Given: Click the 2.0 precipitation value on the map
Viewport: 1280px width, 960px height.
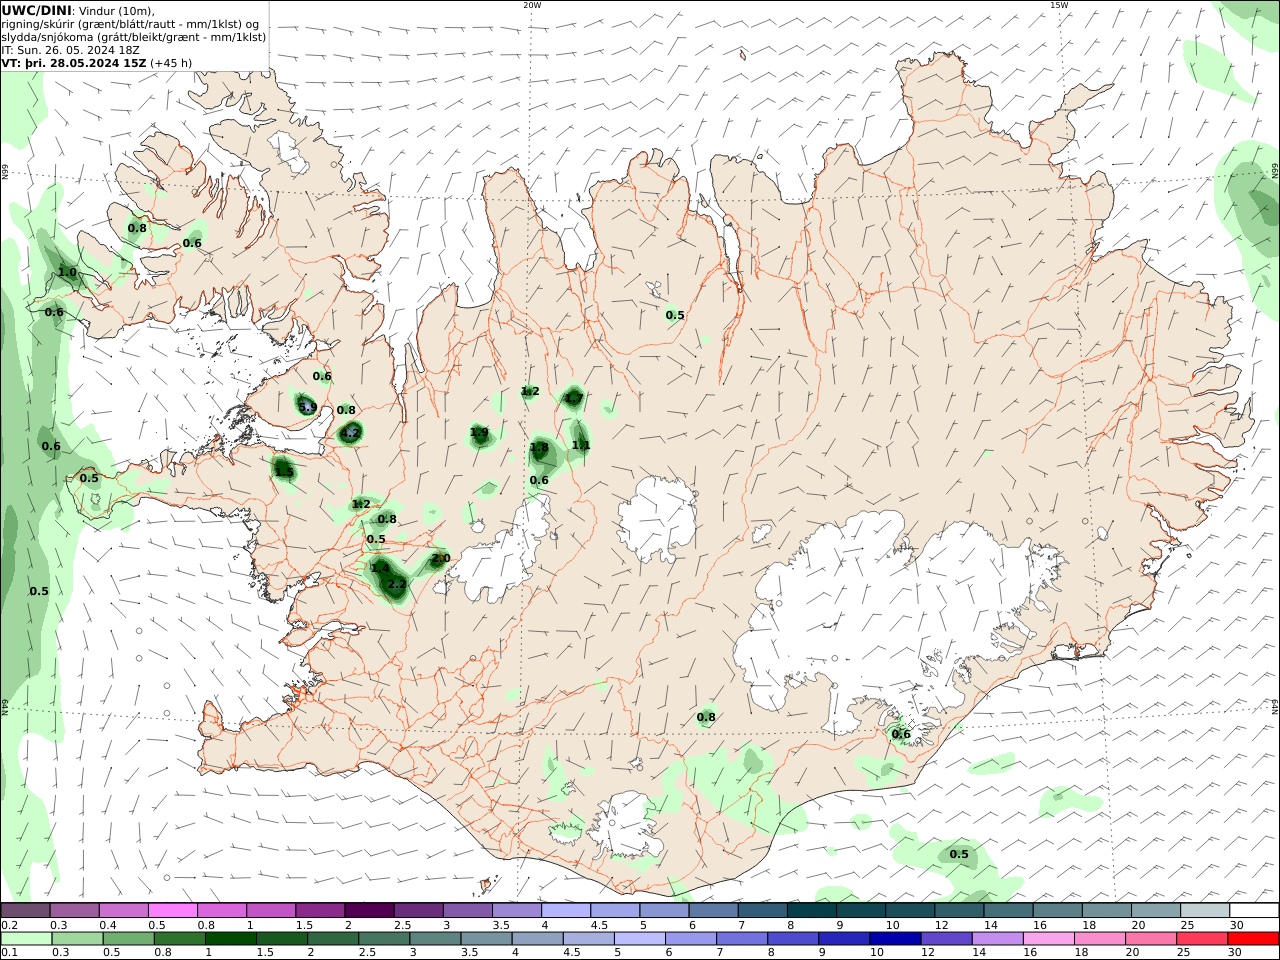Looking at the screenshot, I should point(440,558).
